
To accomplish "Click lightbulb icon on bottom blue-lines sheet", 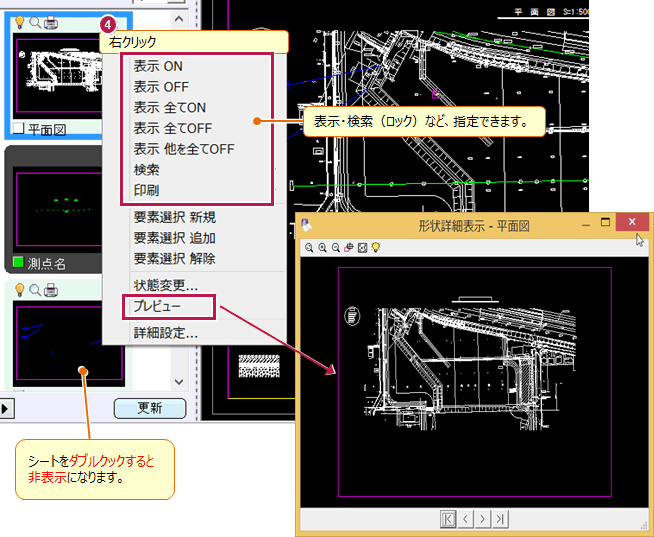I will coord(19,289).
